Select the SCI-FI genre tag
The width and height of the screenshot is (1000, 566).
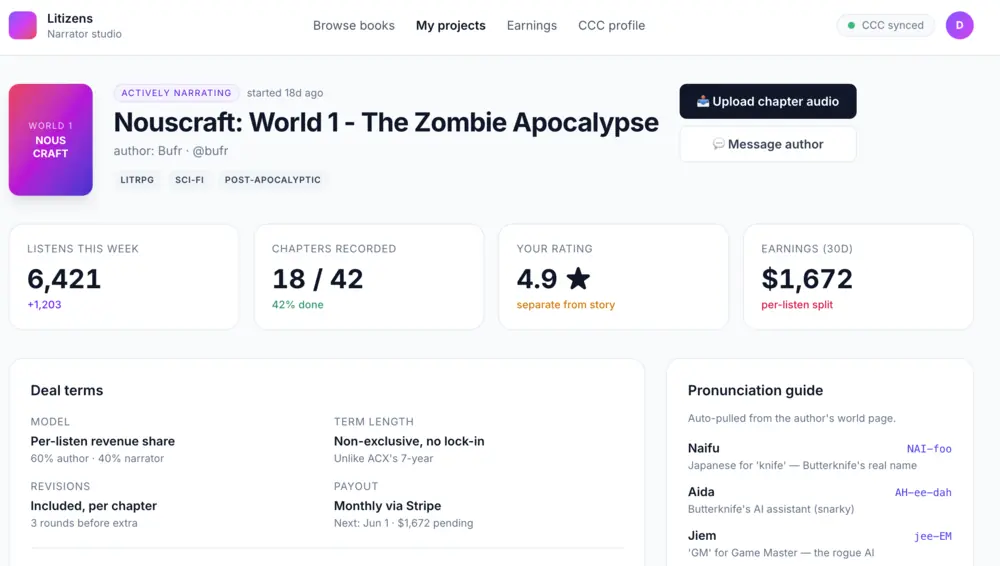point(189,180)
